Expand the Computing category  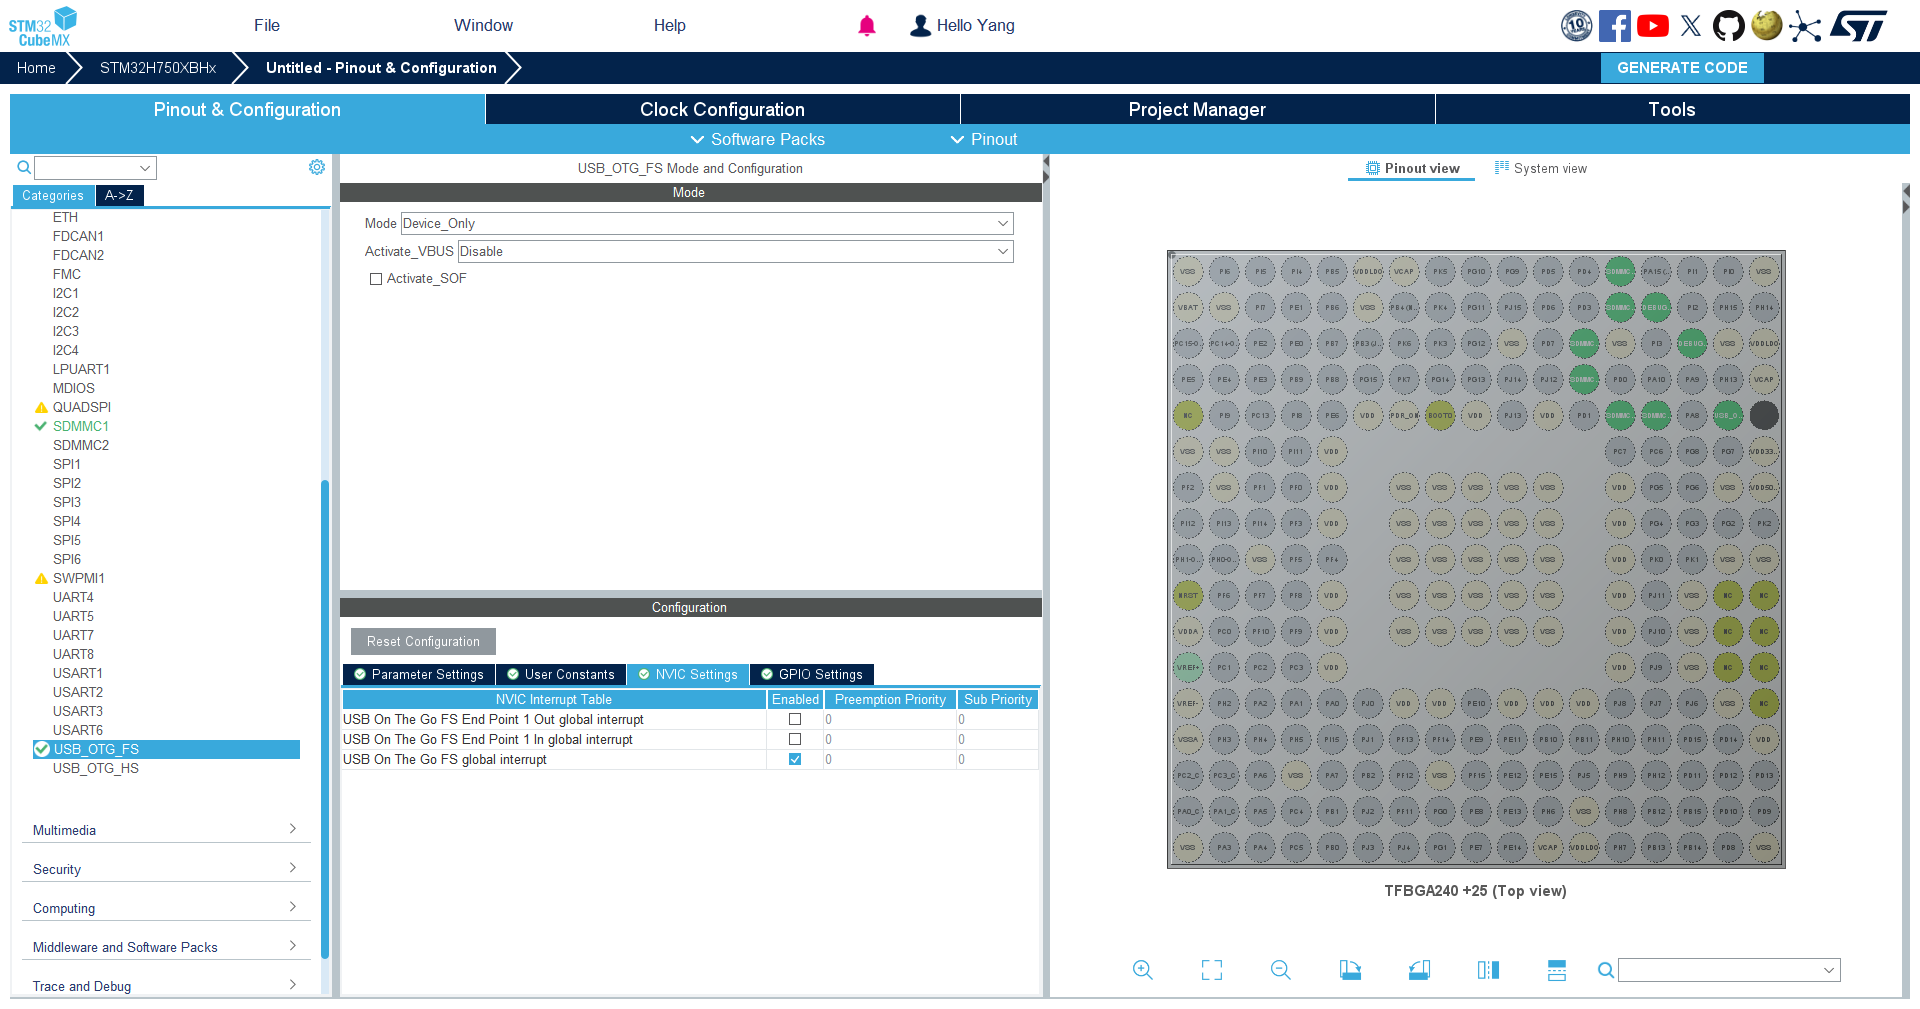pyautogui.click(x=166, y=908)
